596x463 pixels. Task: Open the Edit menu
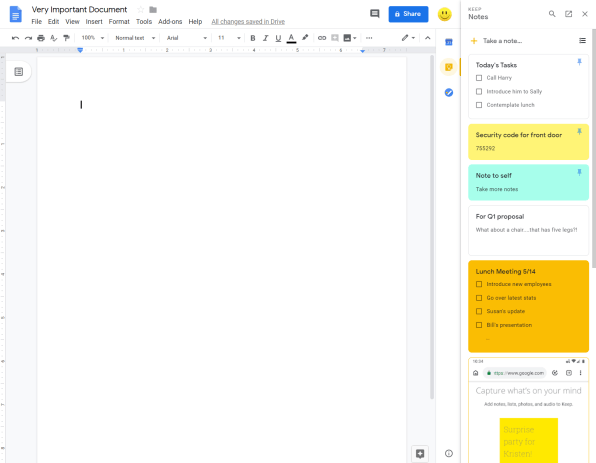click(x=53, y=22)
